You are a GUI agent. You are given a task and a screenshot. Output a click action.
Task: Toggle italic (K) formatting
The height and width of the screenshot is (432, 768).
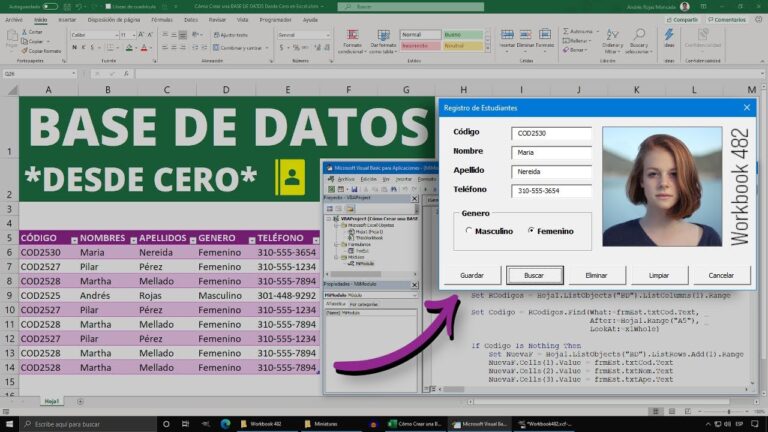pos(83,48)
